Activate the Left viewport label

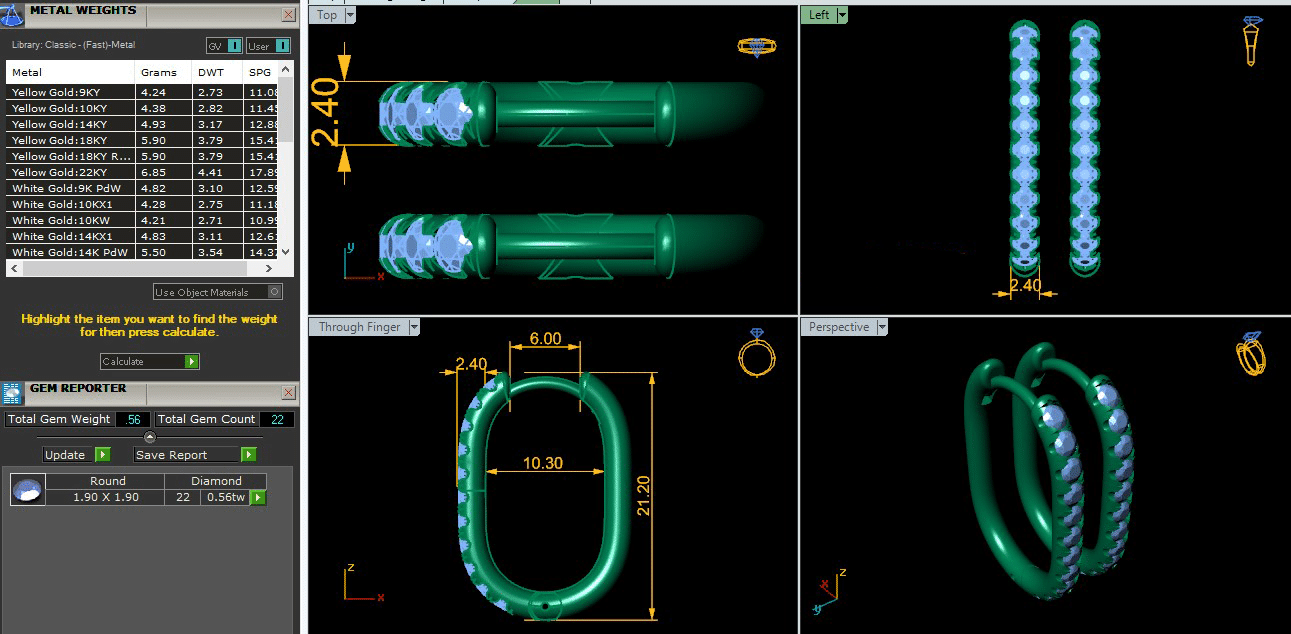tap(819, 15)
